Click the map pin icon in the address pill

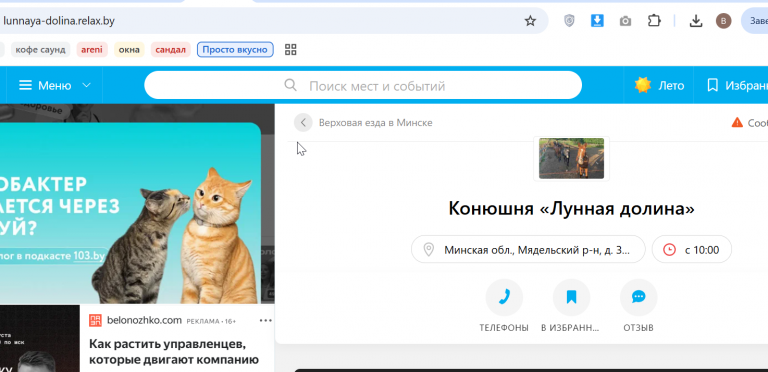[429, 250]
